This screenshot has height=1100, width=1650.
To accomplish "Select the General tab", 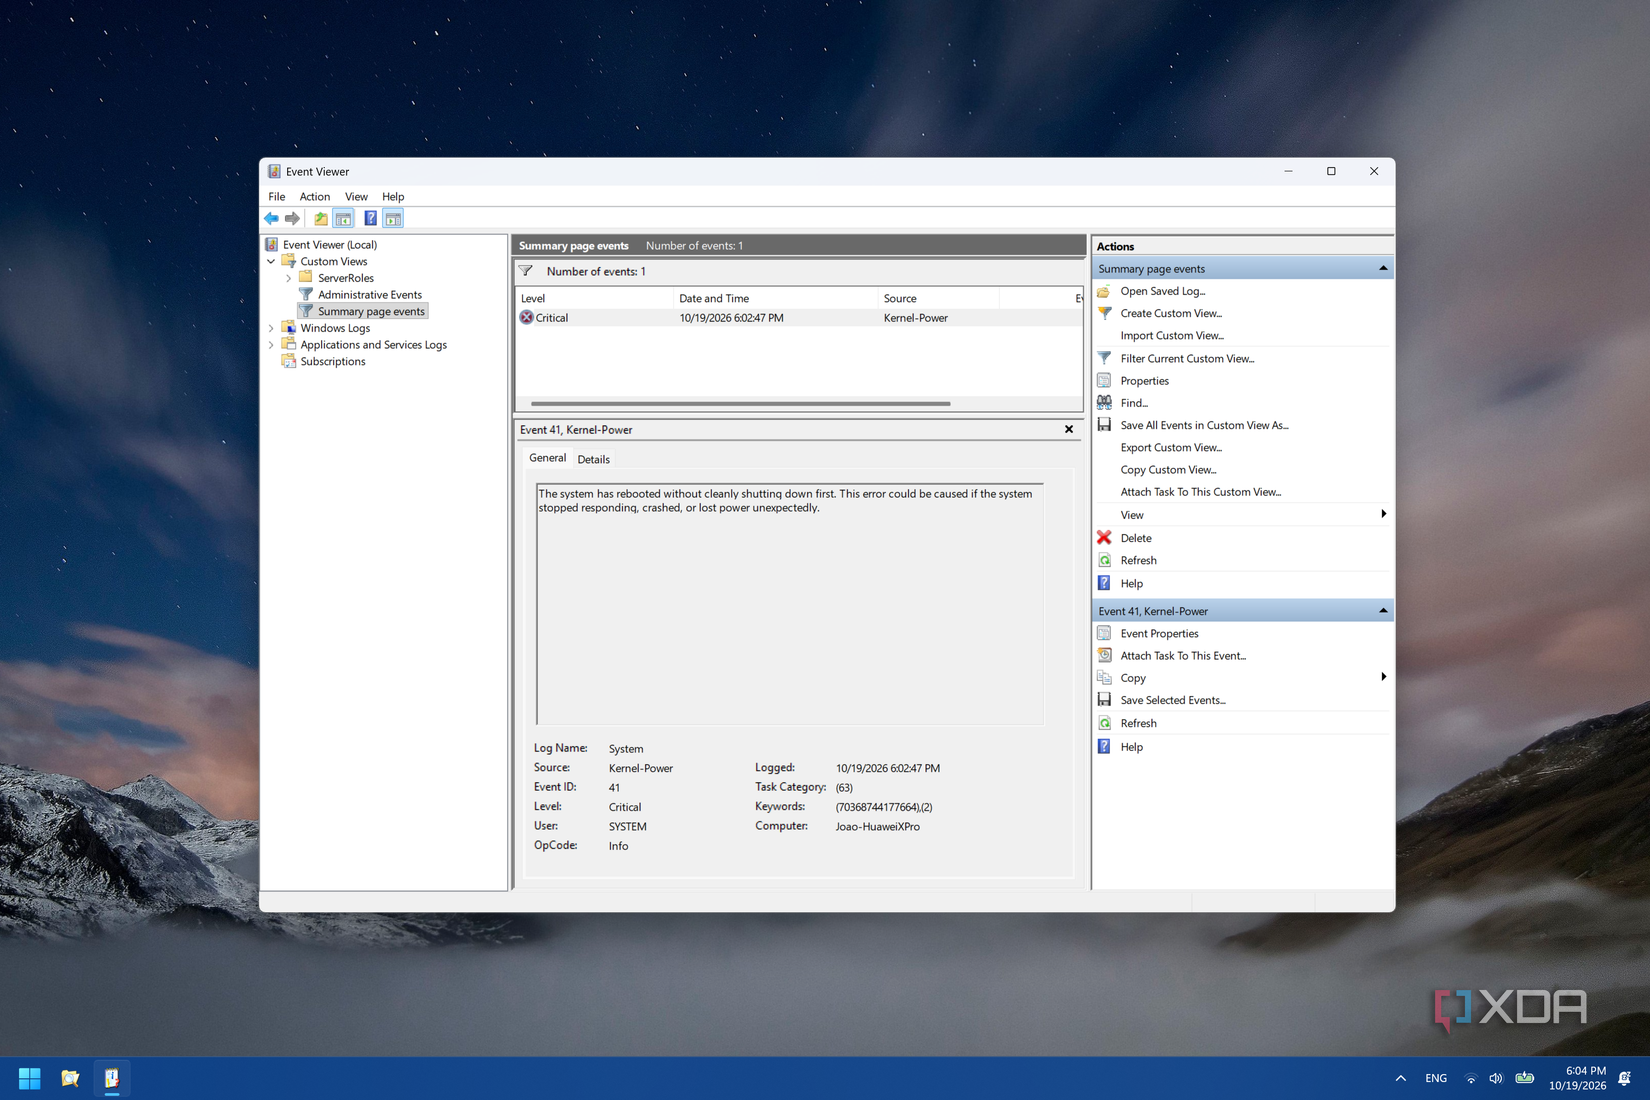I will (547, 458).
